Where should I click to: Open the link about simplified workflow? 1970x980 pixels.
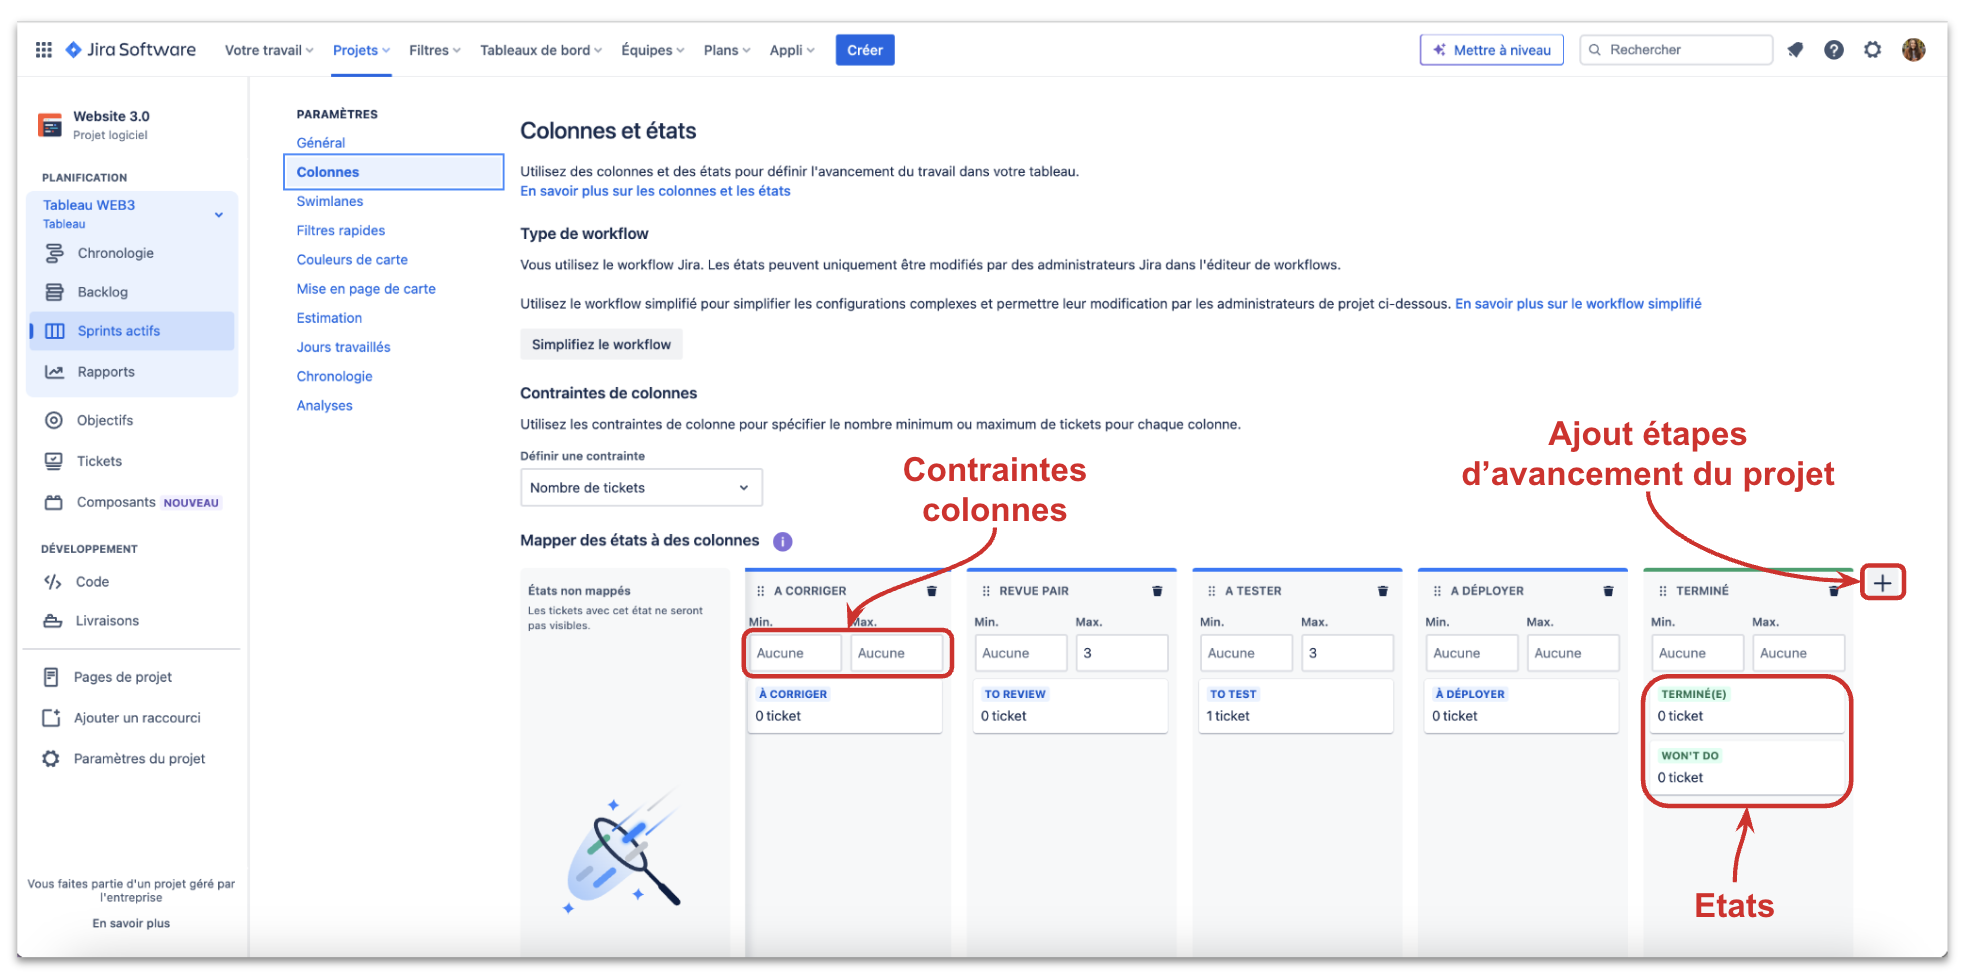(1578, 303)
